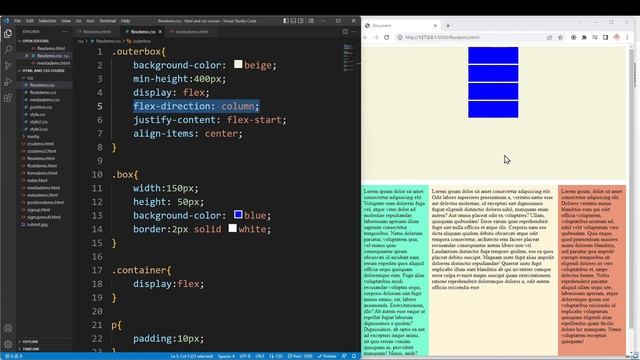Click the UTF-8 encoding status item

click(245, 356)
